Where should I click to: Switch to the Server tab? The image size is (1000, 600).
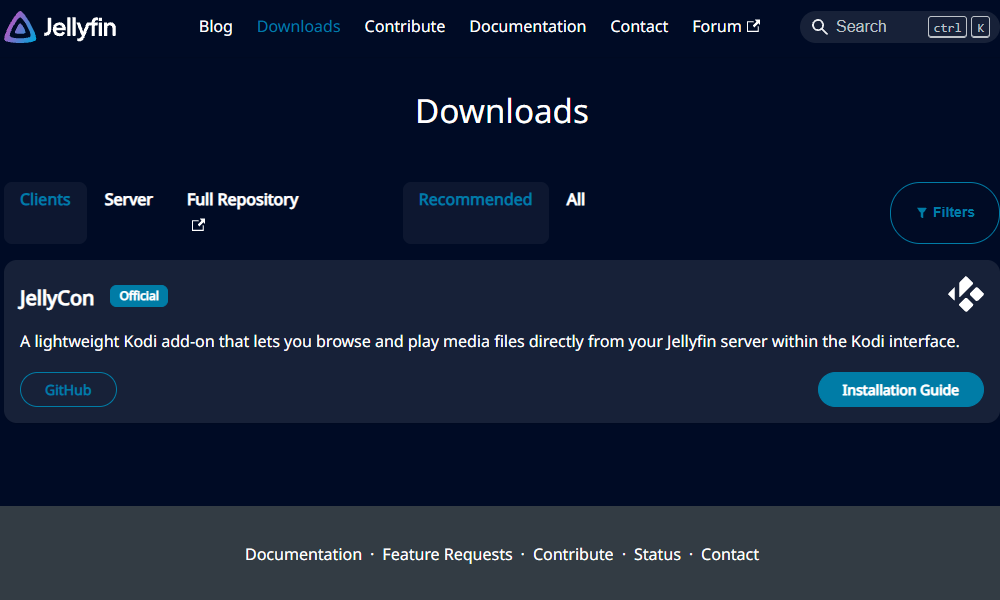[128, 200]
